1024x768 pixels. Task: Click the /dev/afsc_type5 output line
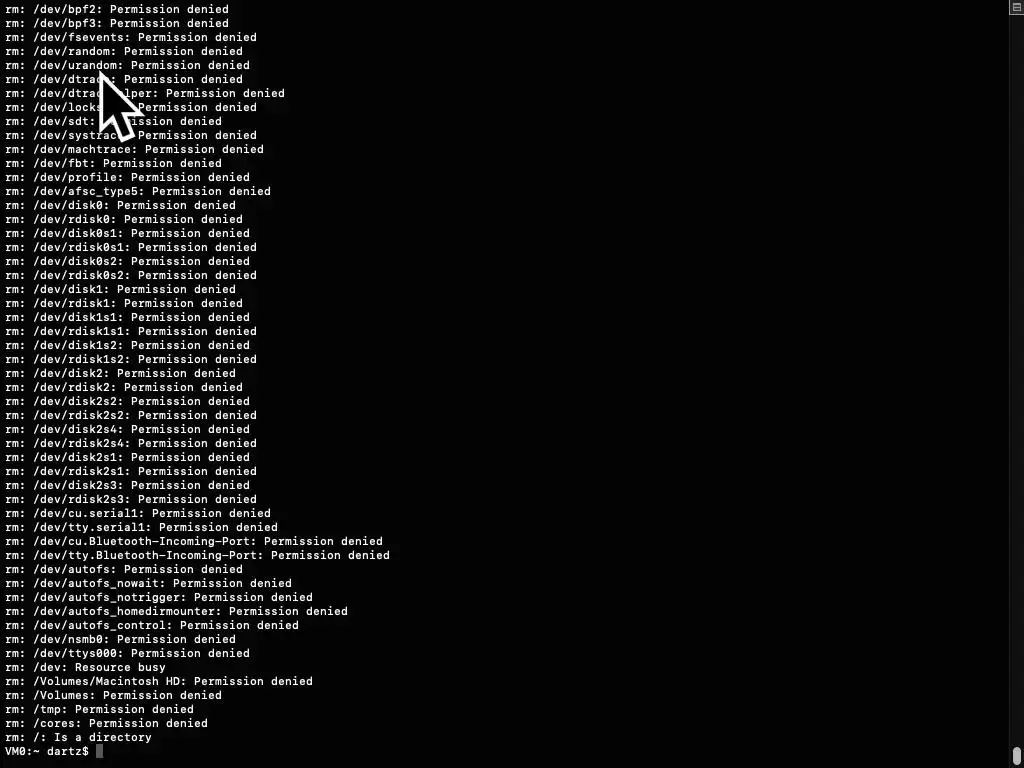pos(138,191)
